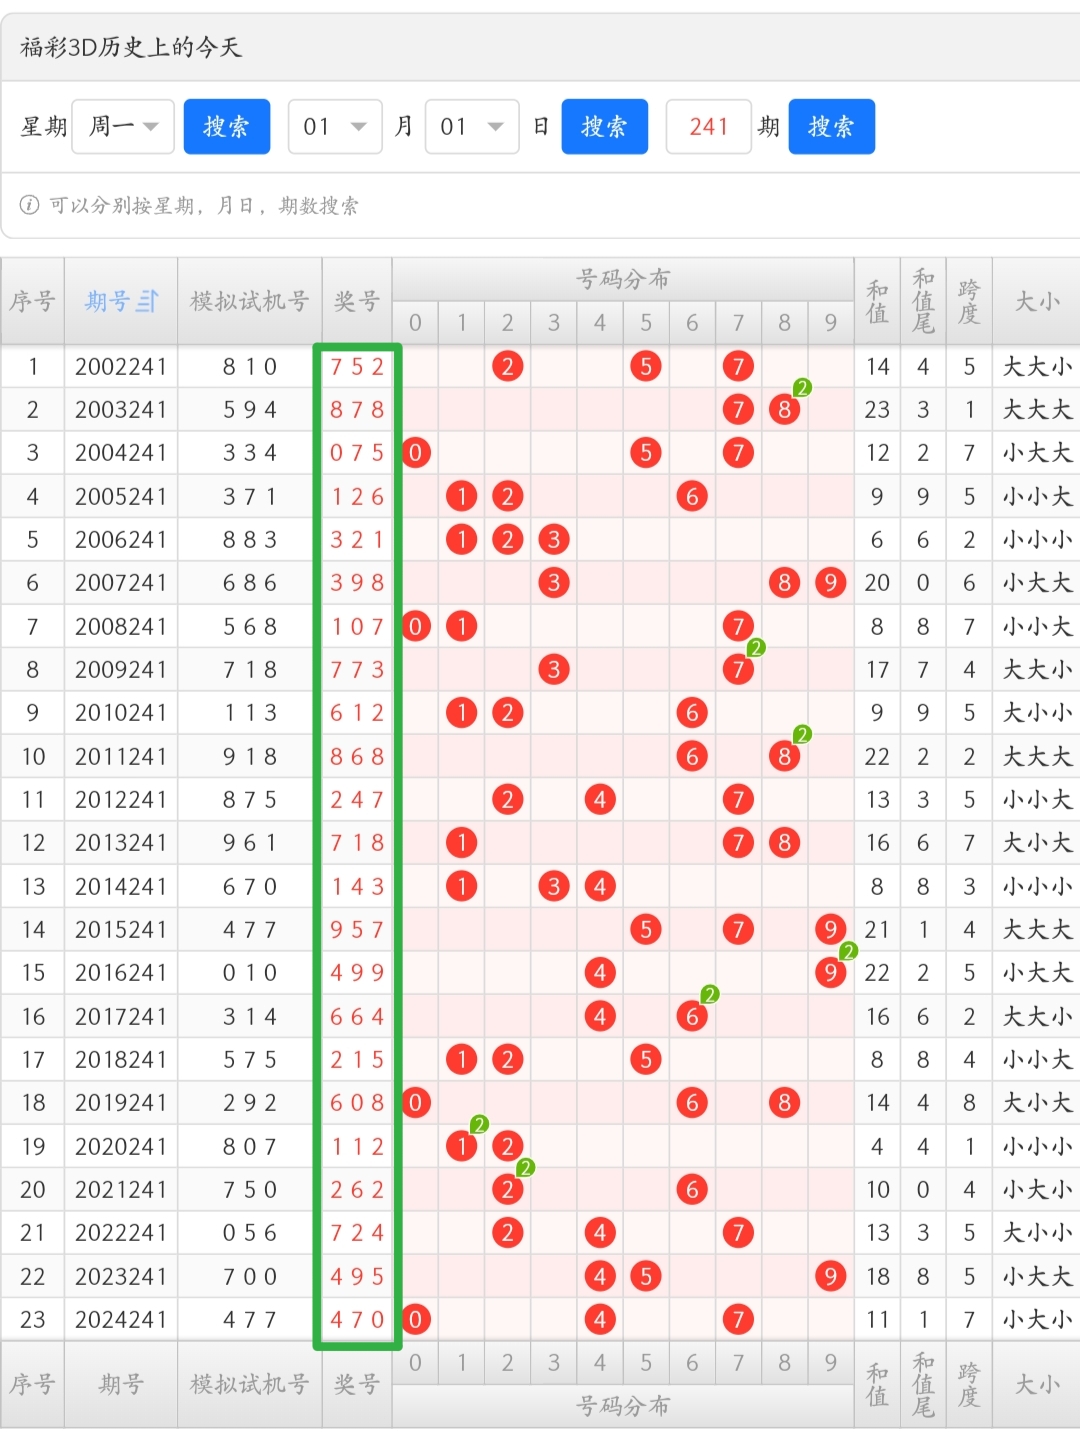Click red ball 6 in row 2005241
1080x1438 pixels.
point(692,497)
